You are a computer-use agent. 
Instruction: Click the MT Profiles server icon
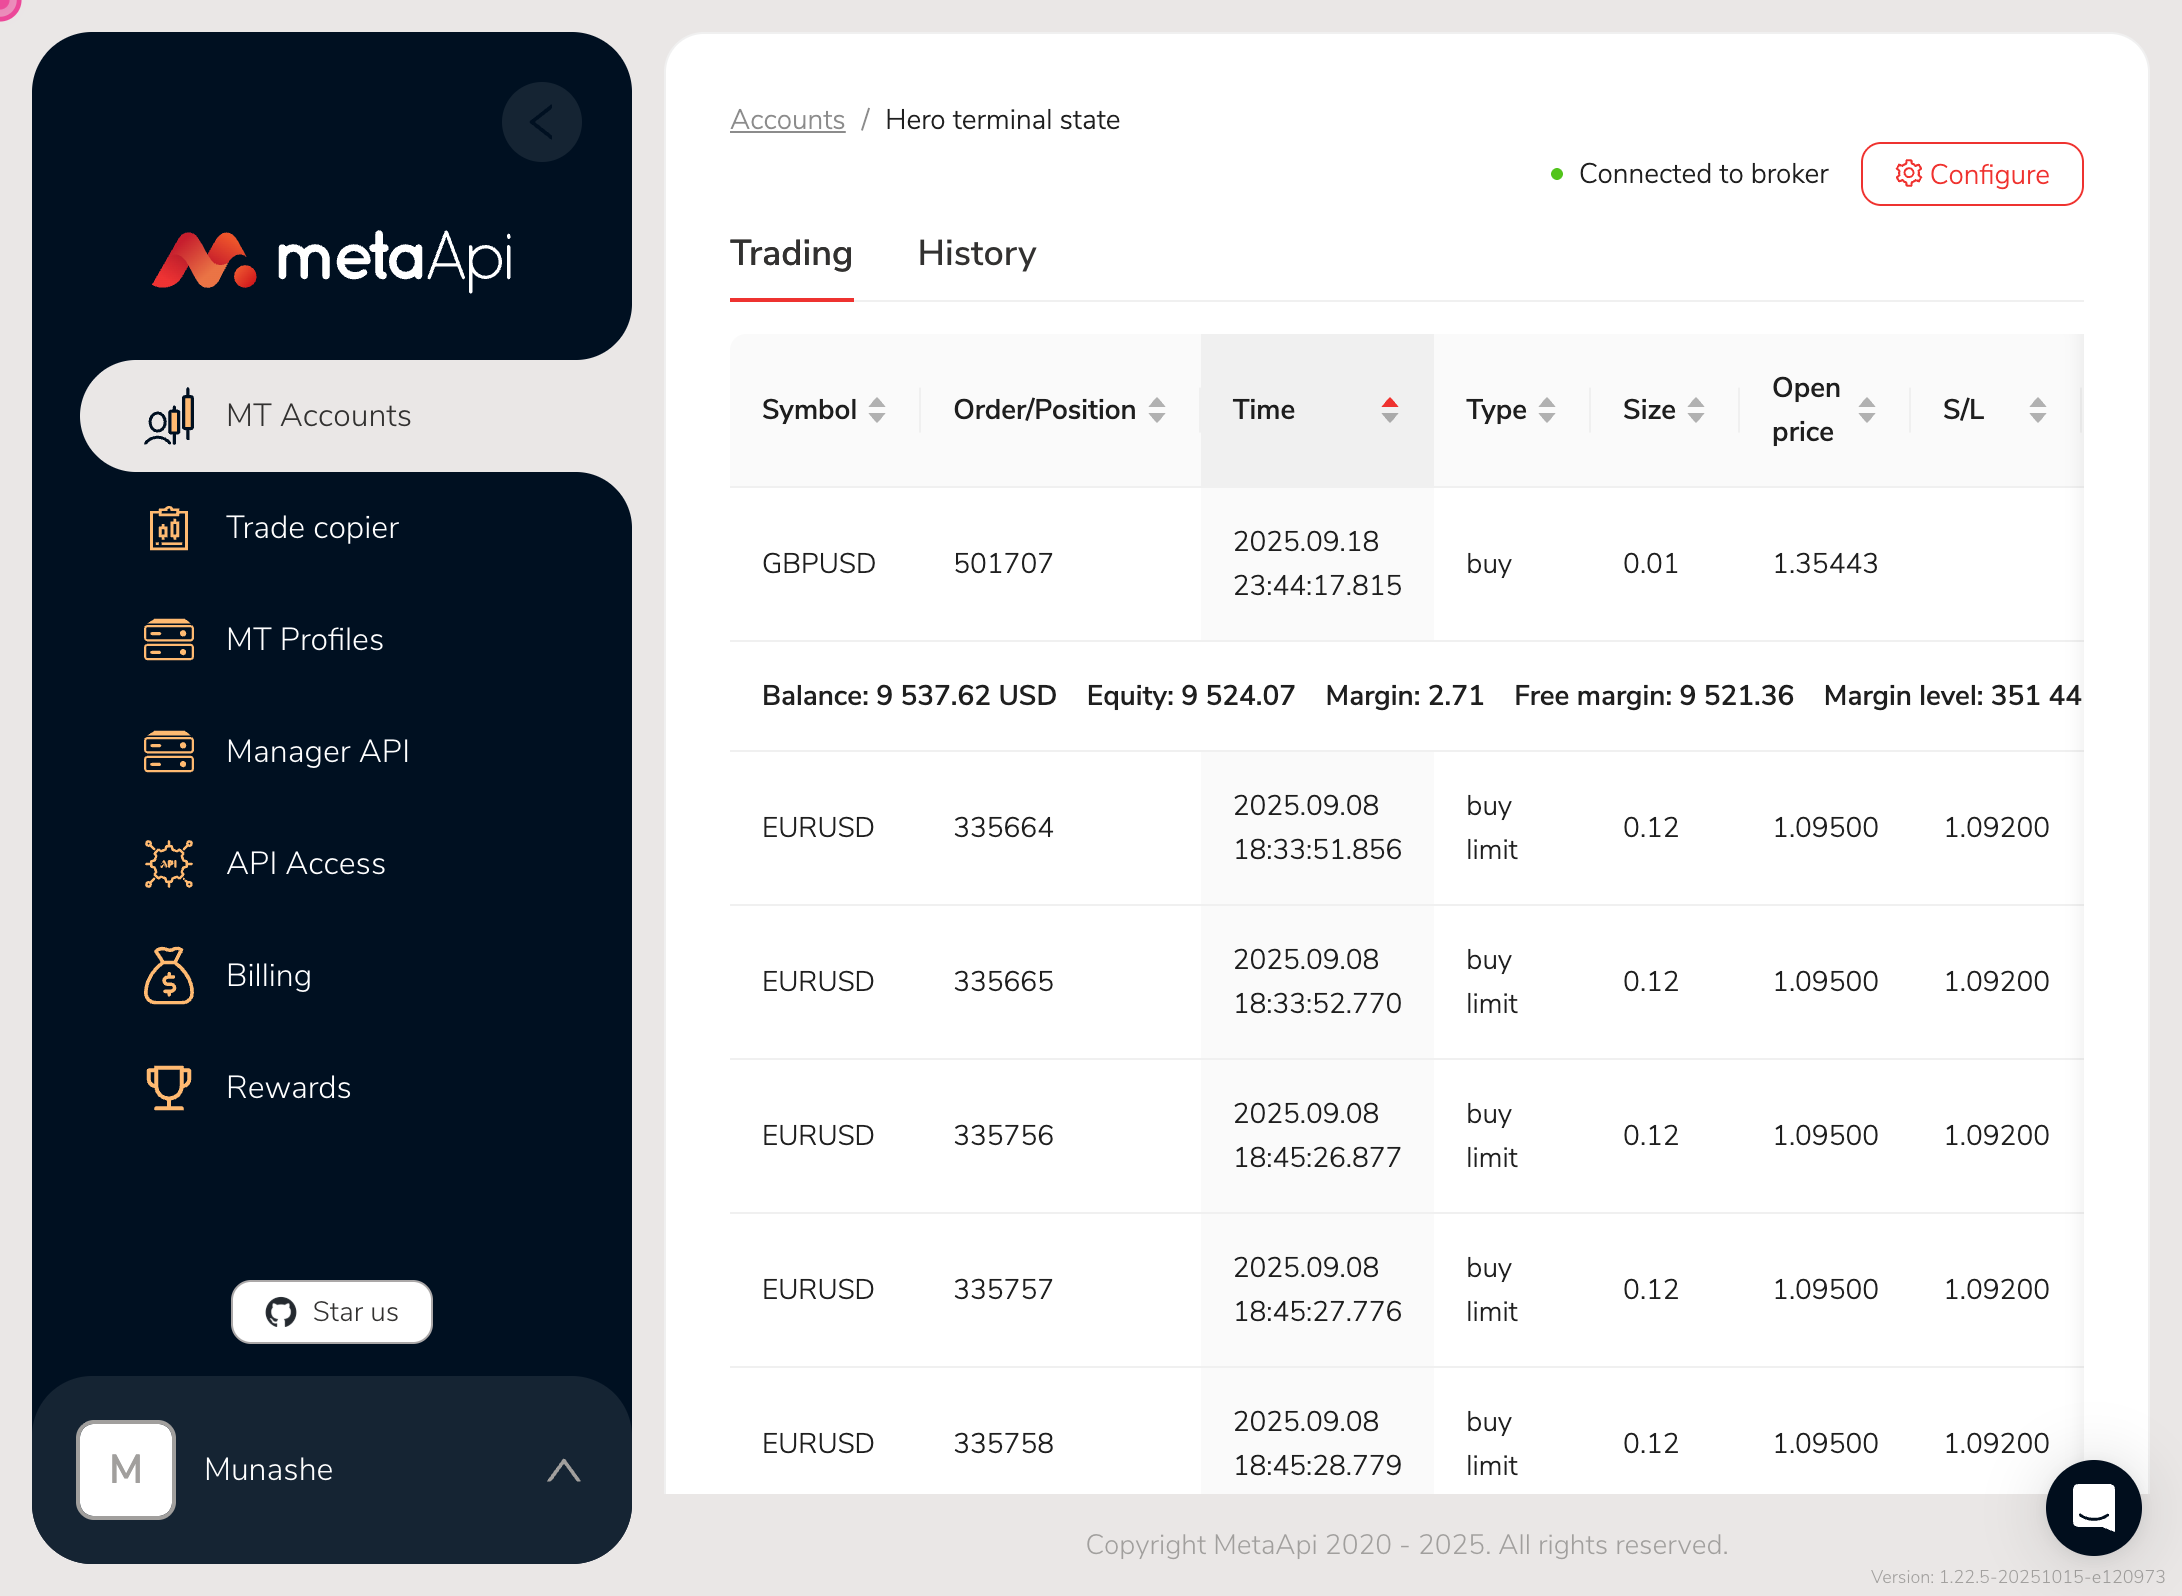click(169, 640)
